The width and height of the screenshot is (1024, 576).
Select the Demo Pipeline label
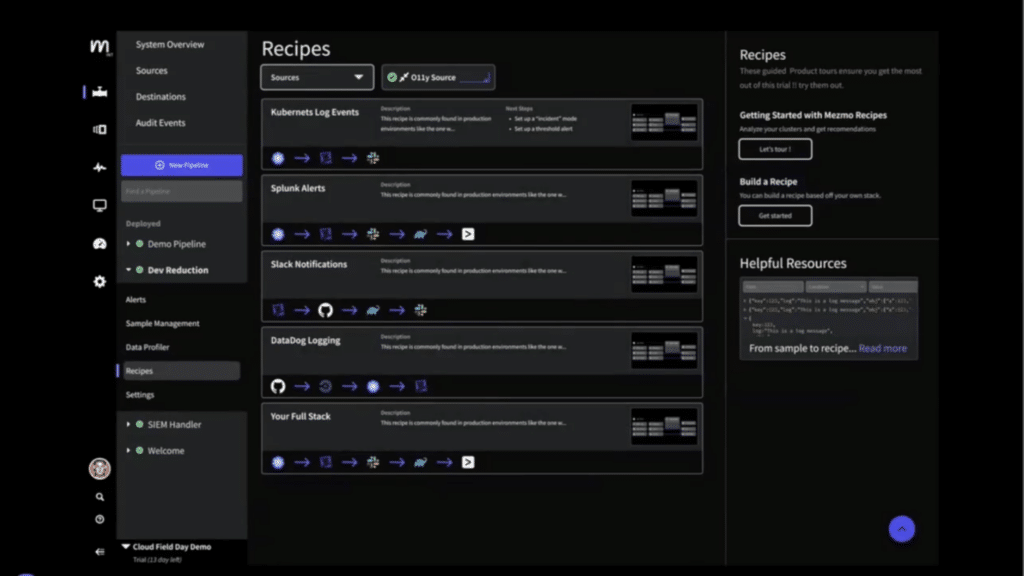176,244
